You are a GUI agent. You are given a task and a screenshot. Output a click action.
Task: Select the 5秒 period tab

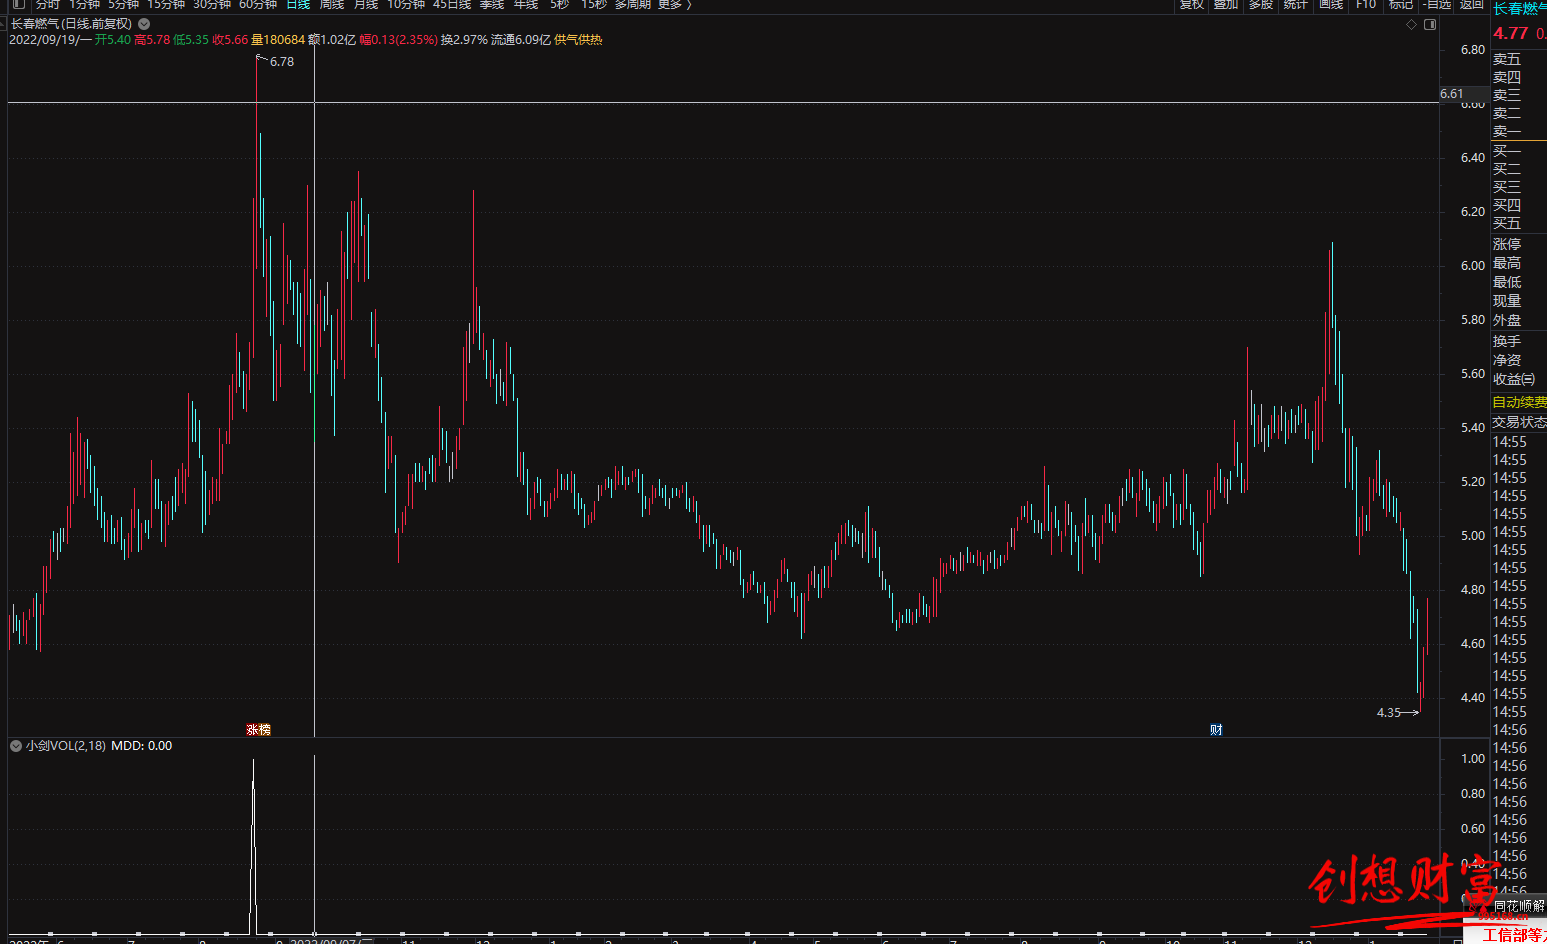[559, 5]
